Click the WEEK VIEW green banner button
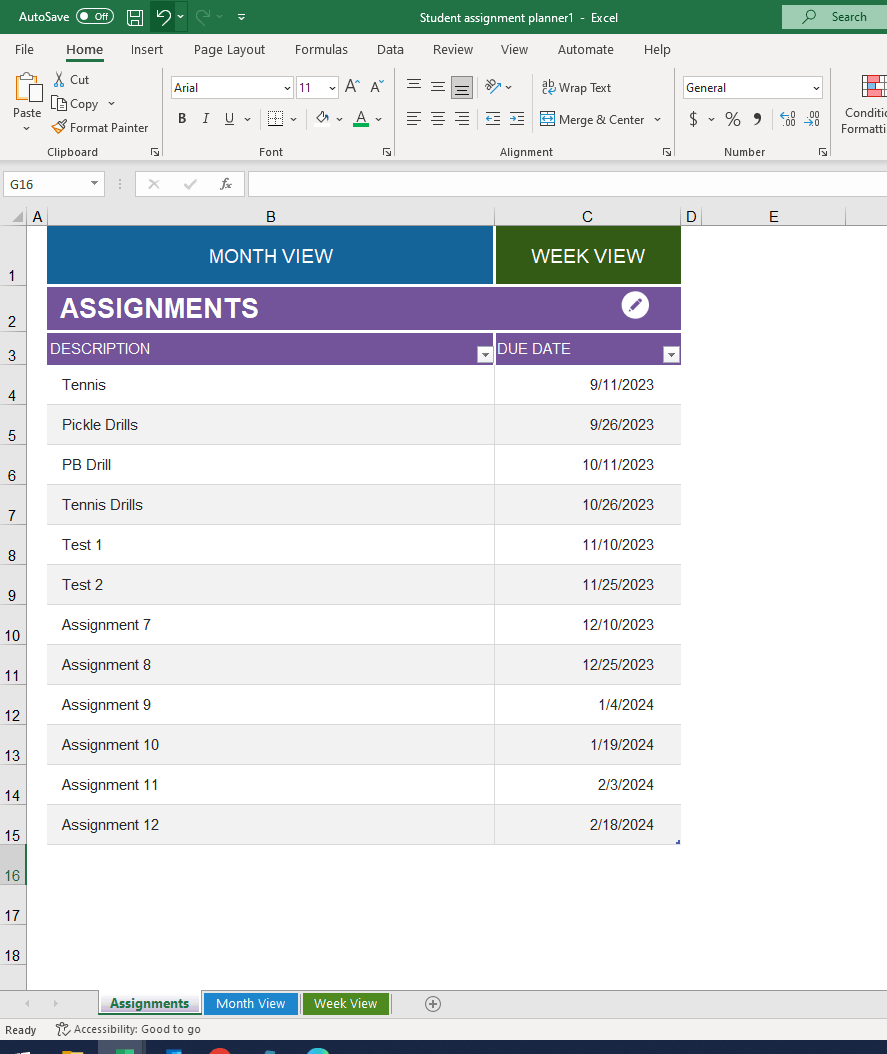Screen dimensions: 887x1054 coord(588,255)
